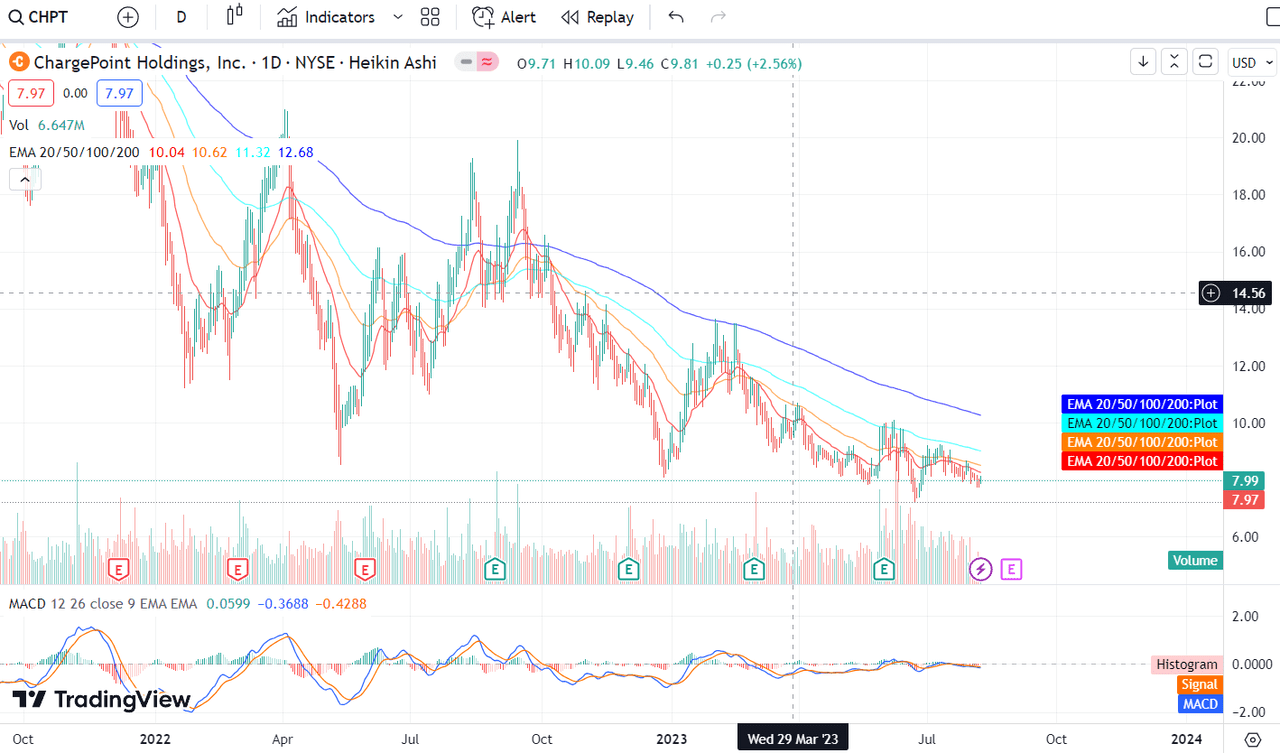
Task: Click the 10.04 EMA legend value
Action: [166, 152]
